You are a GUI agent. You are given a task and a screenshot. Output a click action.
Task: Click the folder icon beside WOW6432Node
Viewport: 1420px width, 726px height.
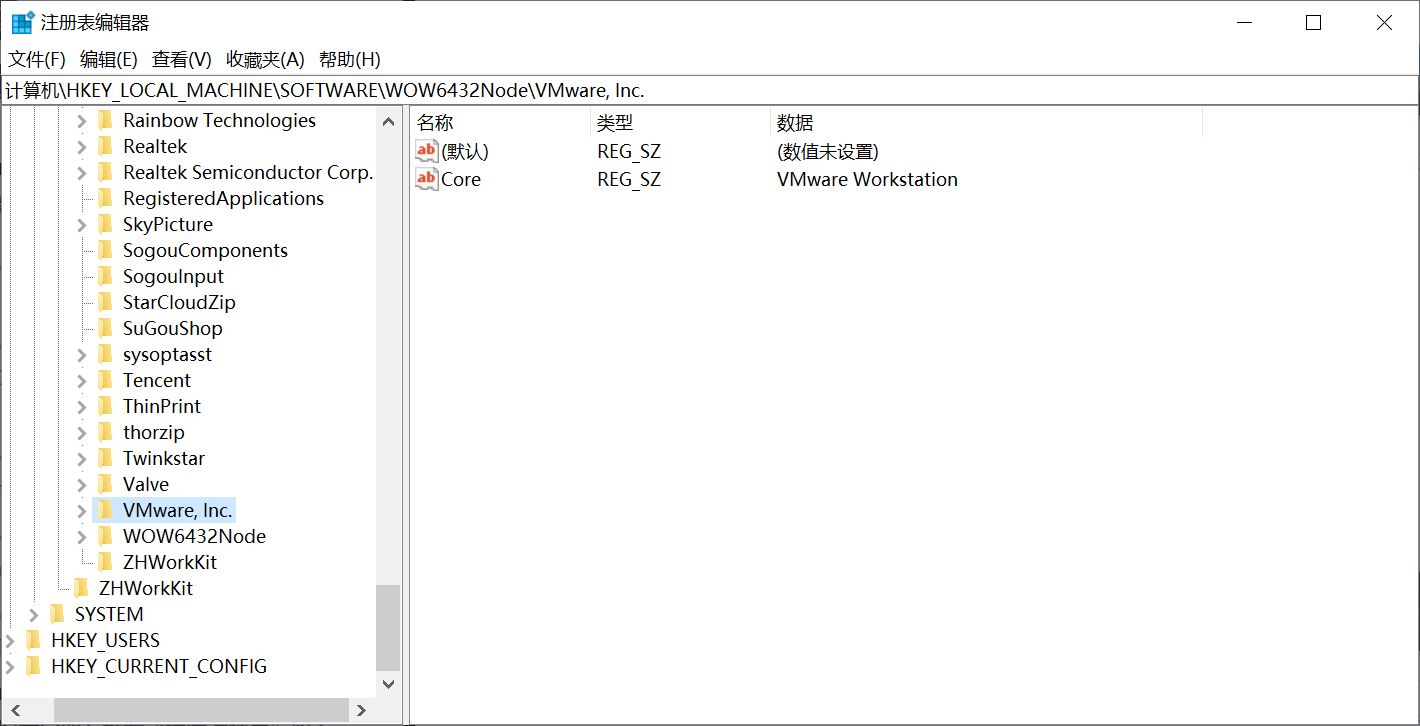pyautogui.click(x=105, y=536)
